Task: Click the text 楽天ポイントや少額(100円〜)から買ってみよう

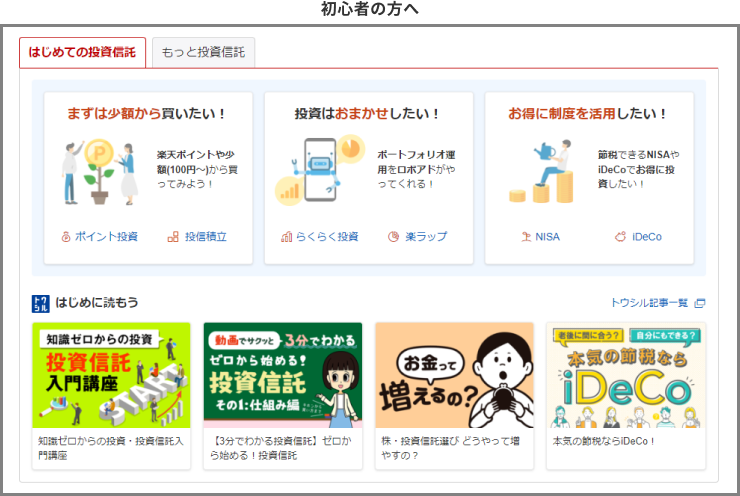Action: [x=197, y=169]
